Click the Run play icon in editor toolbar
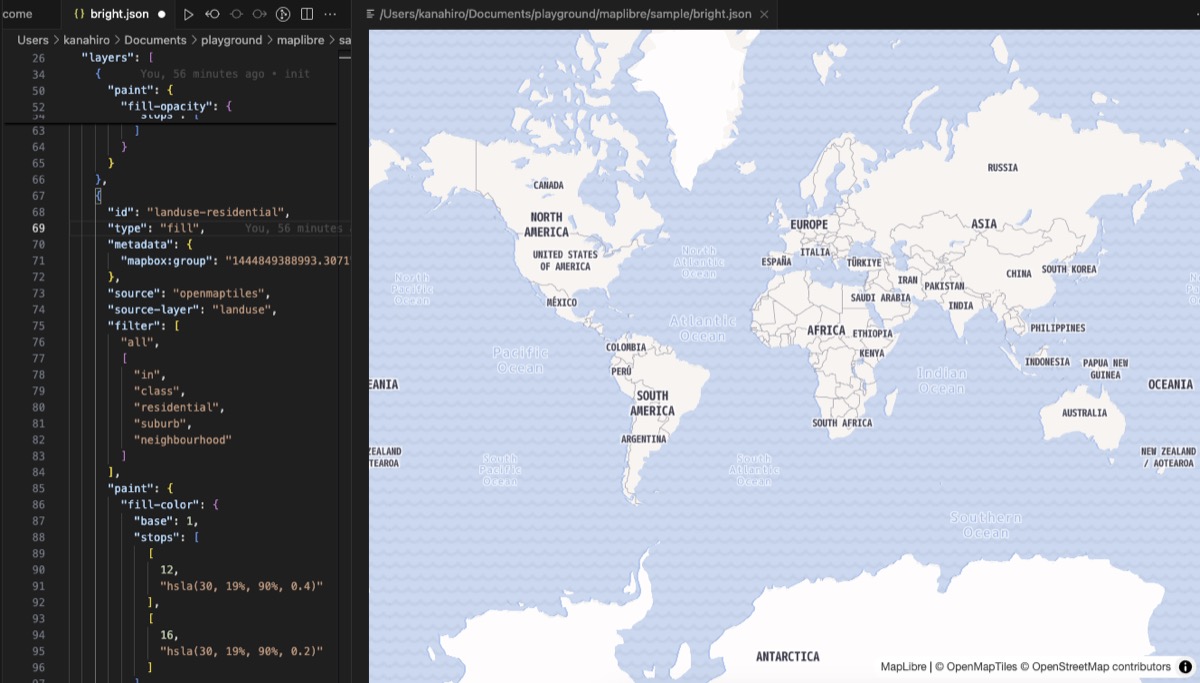 (x=188, y=14)
